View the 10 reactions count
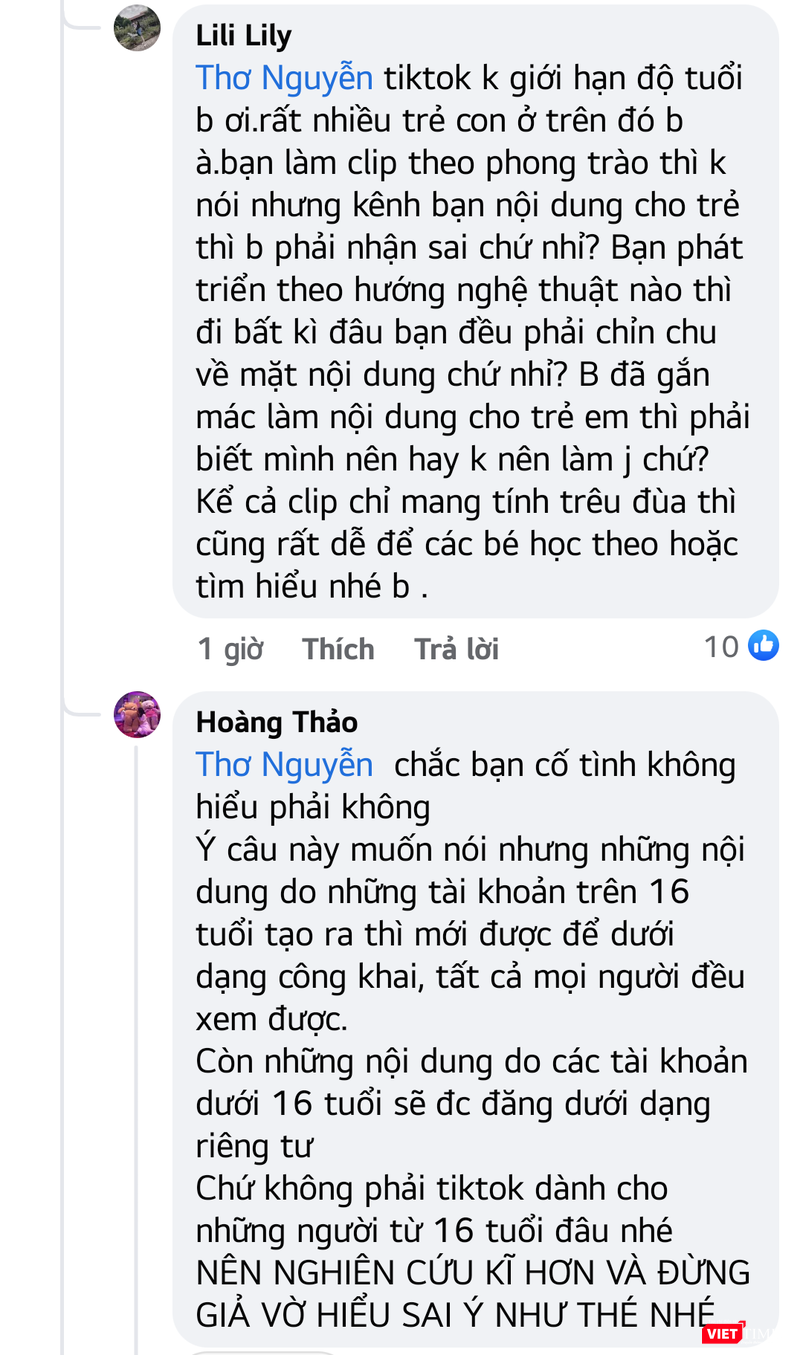Screen dimensions: 800x1355 point(722,646)
